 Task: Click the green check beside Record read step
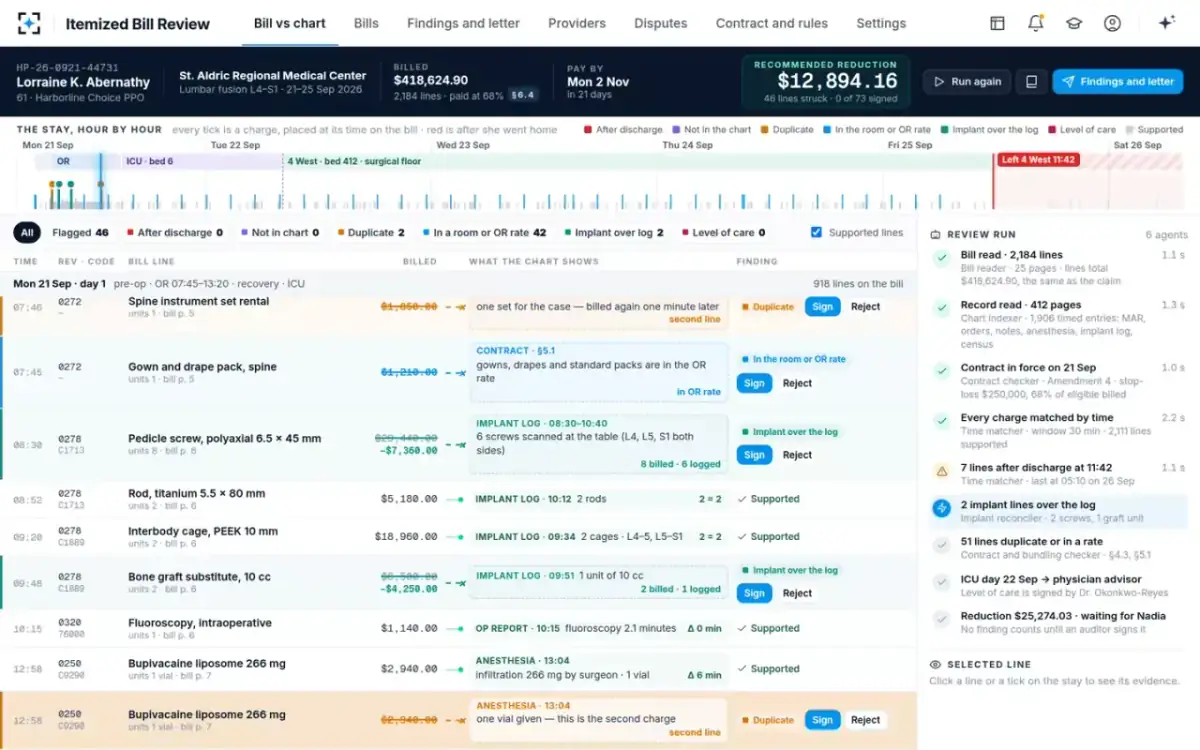(x=941, y=308)
